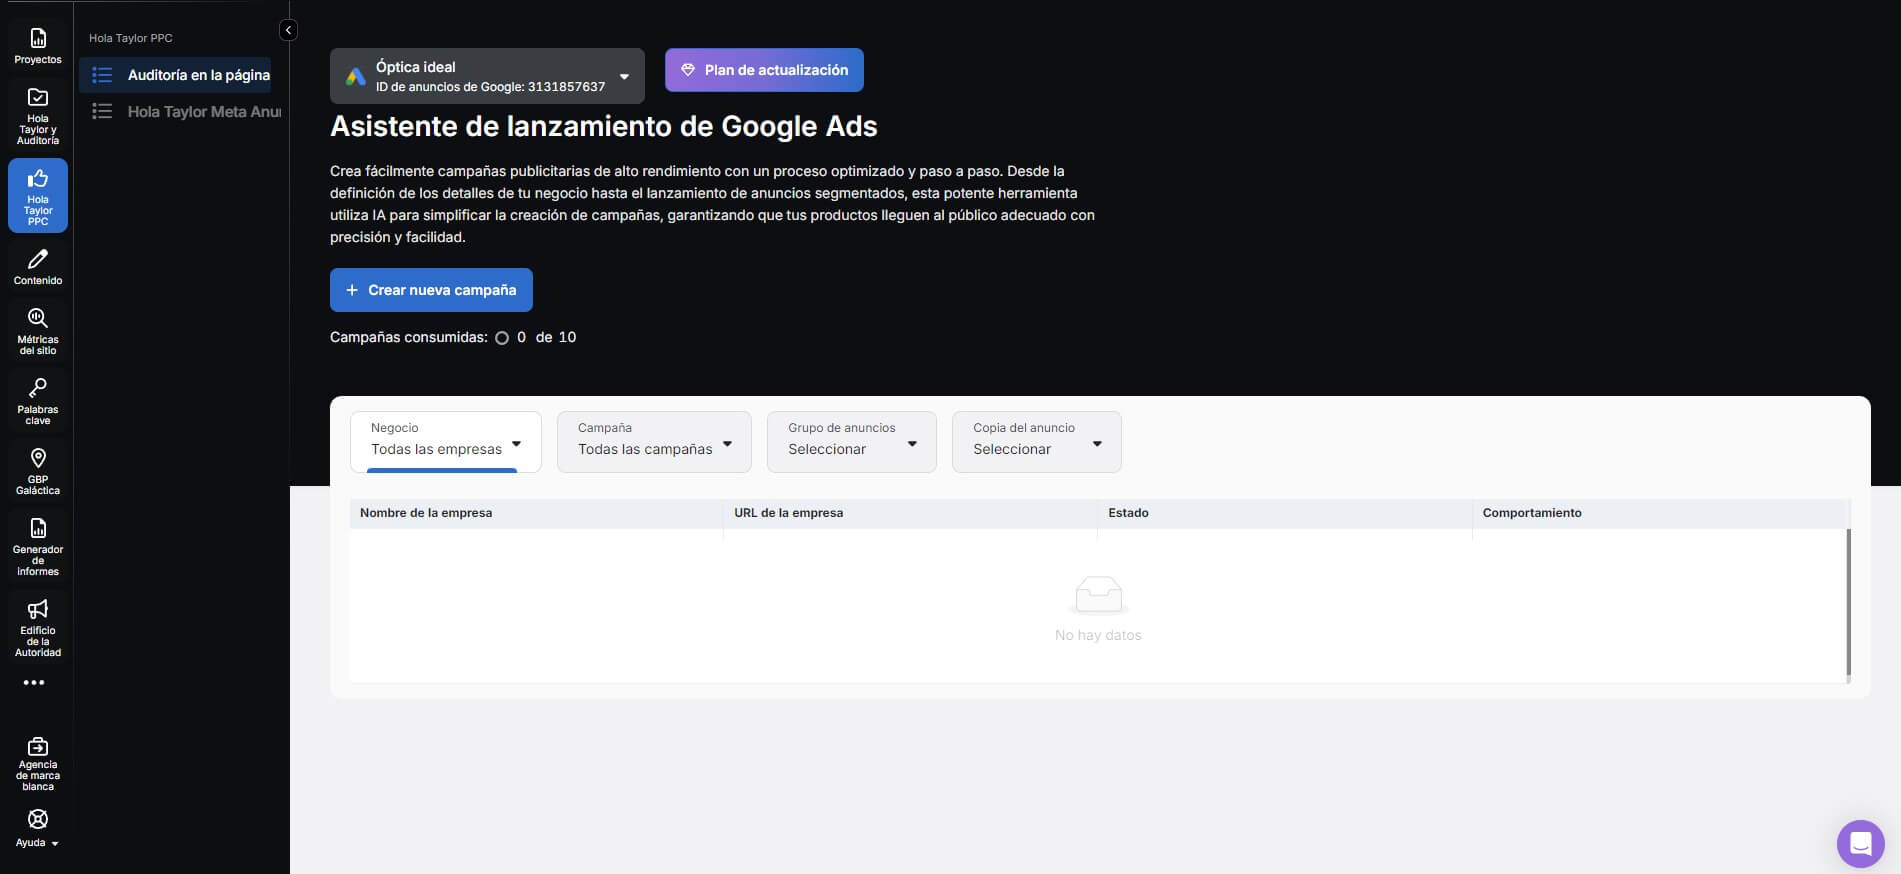Open the Grupo de anuncios dropdown
Screen dimensions: 1901x874
point(851,441)
